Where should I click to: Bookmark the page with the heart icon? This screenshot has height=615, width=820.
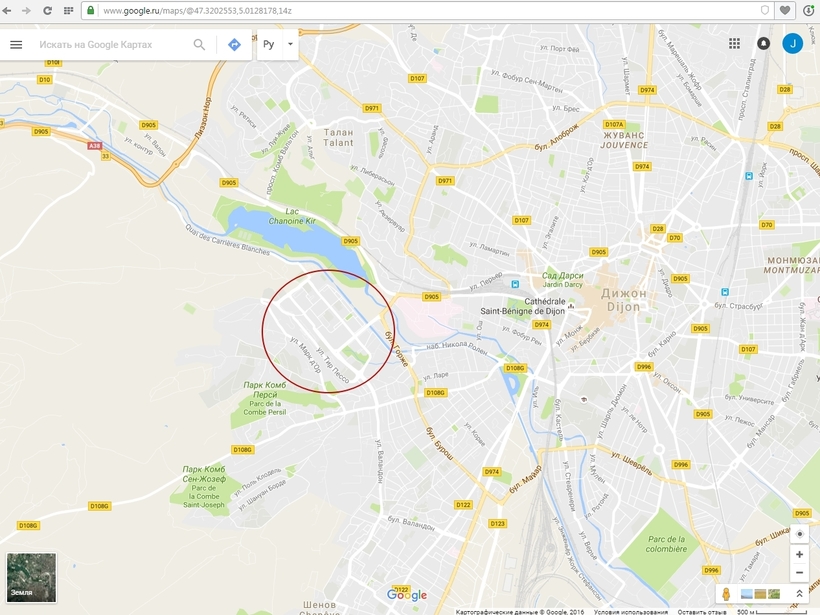point(784,10)
